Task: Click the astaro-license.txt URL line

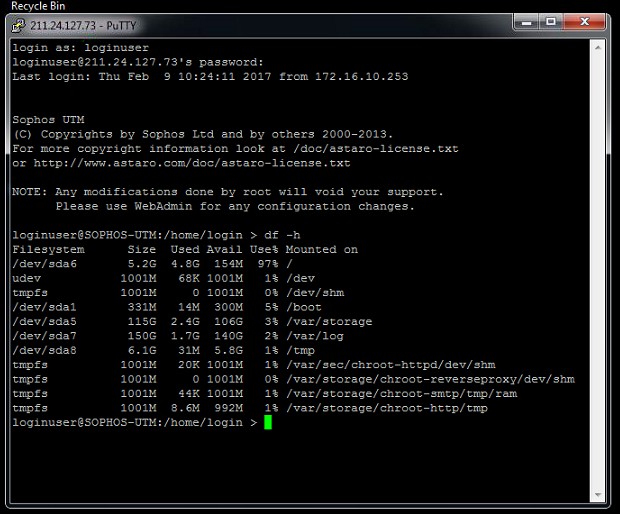Action: (x=181, y=163)
